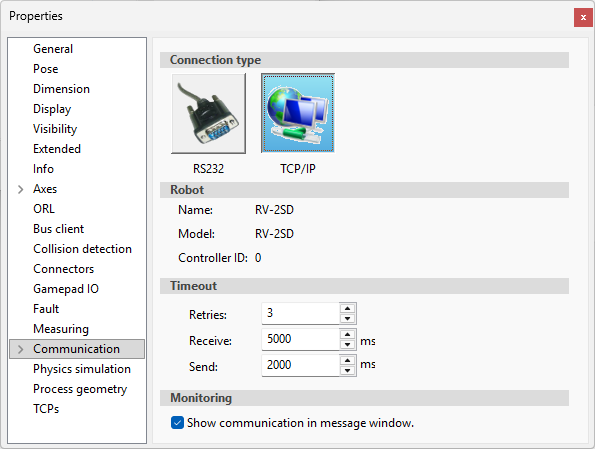Screen dimensions: 595x449
Task: Focus the Send timeout field
Action: pos(301,365)
